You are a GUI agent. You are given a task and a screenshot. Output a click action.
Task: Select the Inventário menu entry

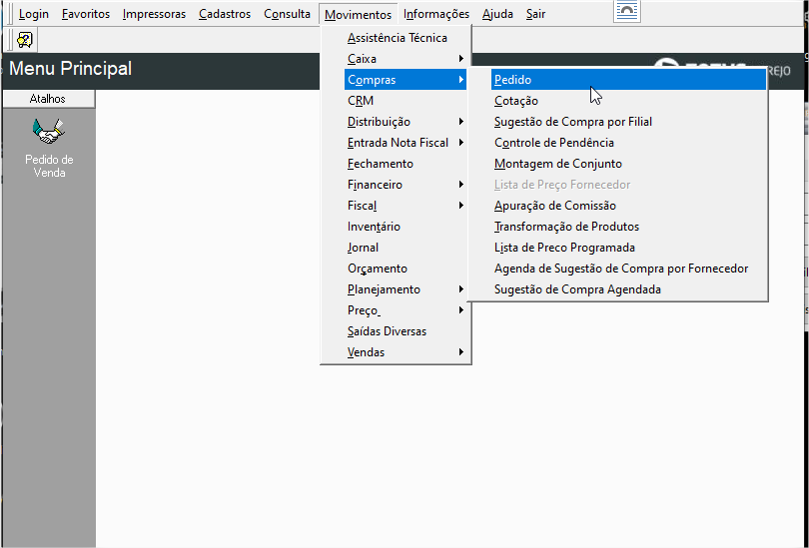click(x=396, y=227)
